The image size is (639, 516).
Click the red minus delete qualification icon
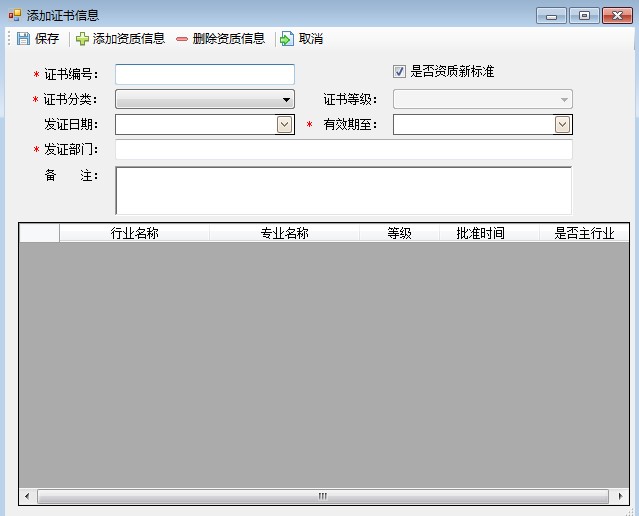pyautogui.click(x=182, y=39)
